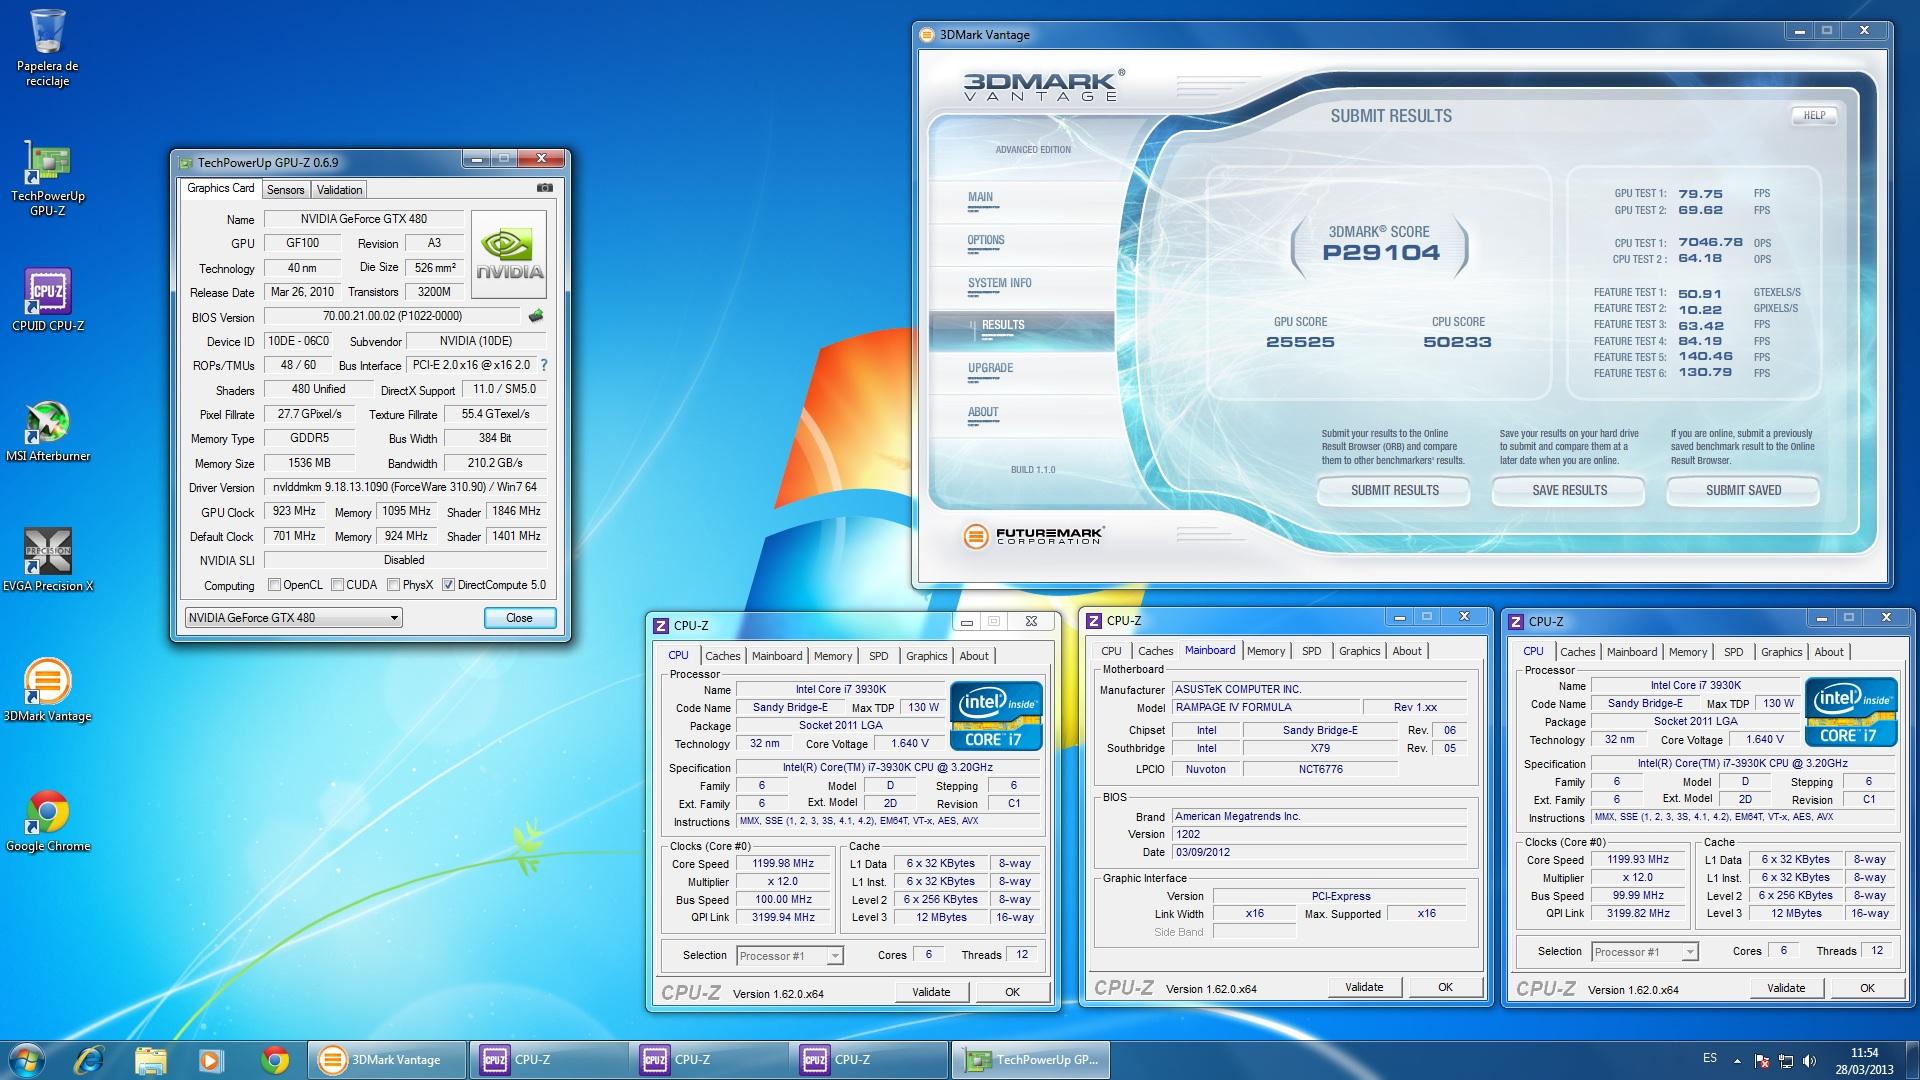The image size is (1920, 1080).
Task: Open Windows Media Player from the taskbar
Action: (x=211, y=1060)
